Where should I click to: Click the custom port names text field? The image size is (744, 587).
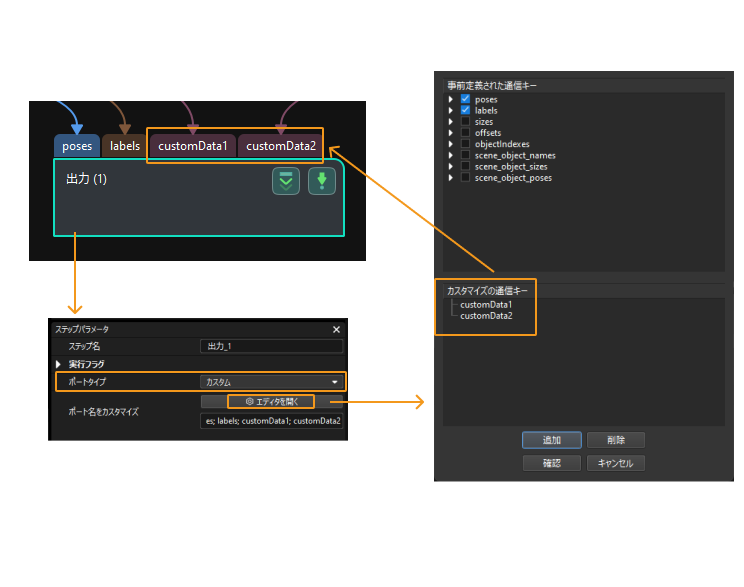(271, 421)
